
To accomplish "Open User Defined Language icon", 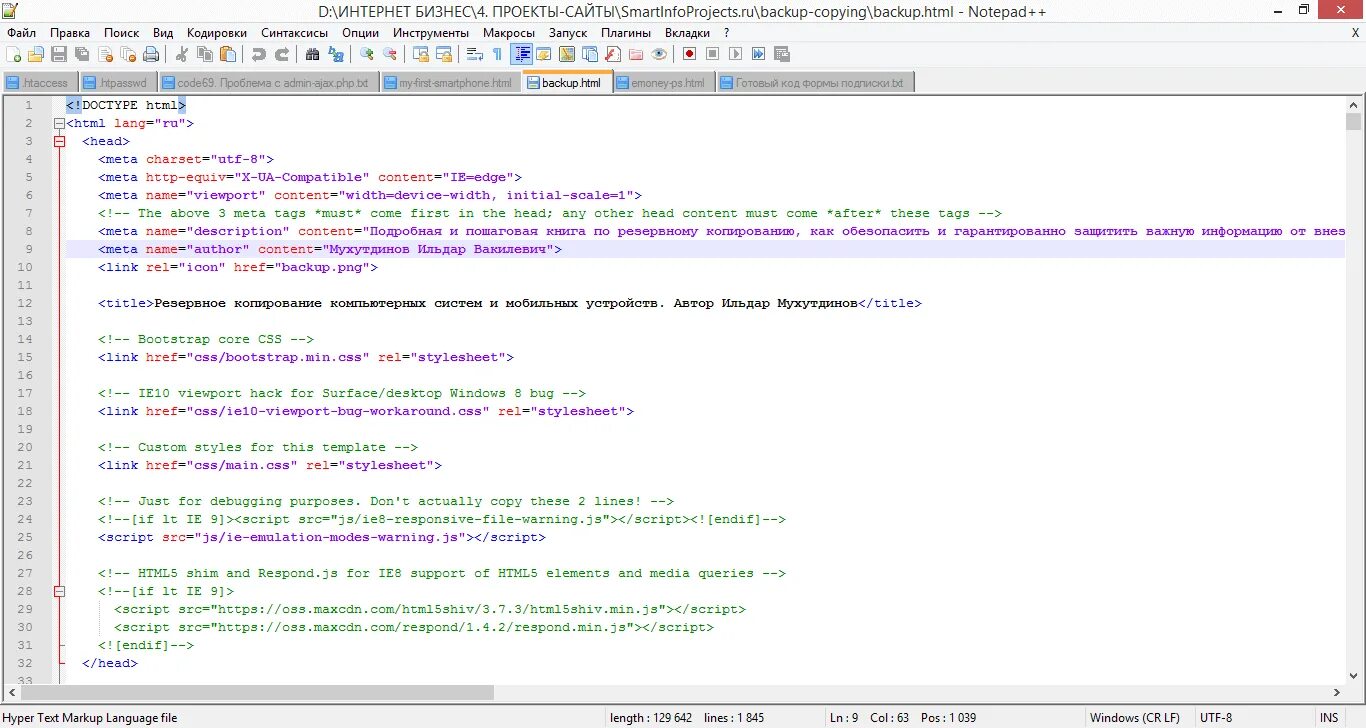I will [544, 54].
